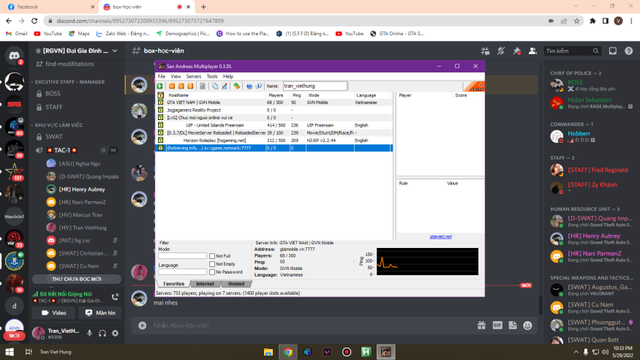Open the Help menu in SA-MP
Image resolution: width=640 pixels, height=360 pixels.
coord(228,76)
